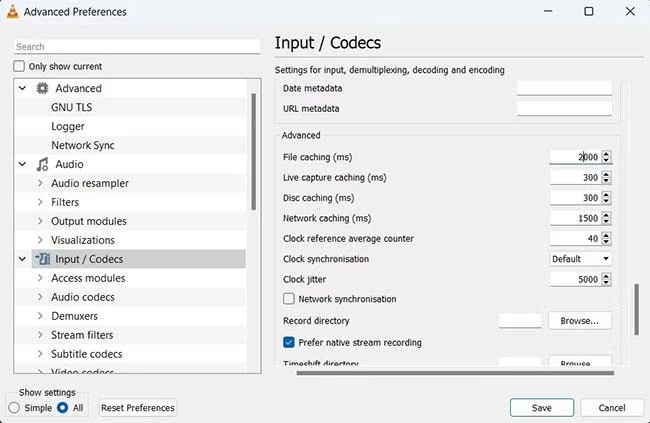Increase Live capture caching value
The width and height of the screenshot is (650, 423).
606,174
